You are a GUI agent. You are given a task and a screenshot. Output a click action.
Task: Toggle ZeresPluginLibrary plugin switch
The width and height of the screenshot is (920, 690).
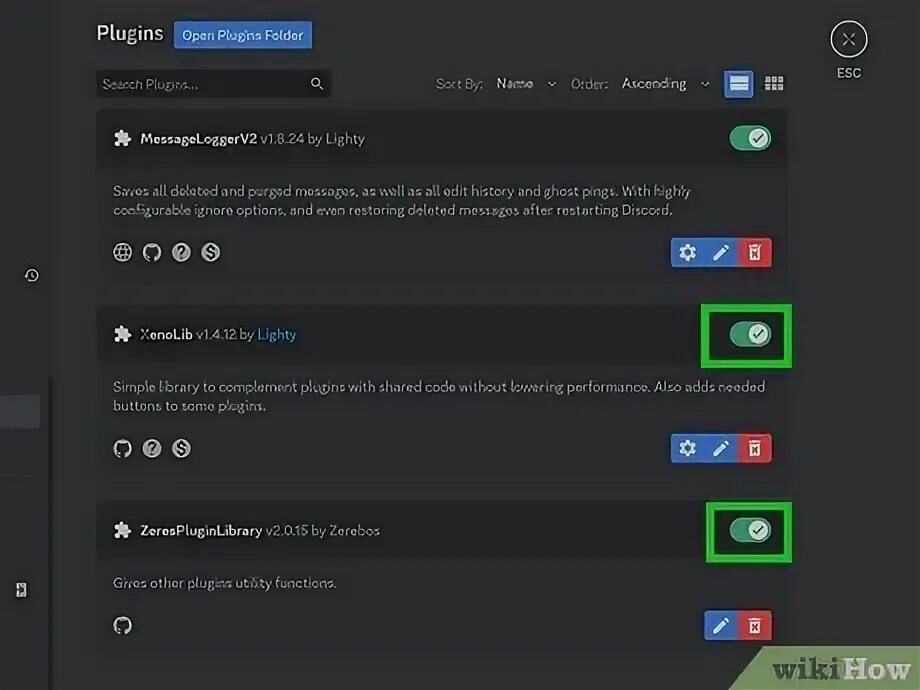click(750, 530)
